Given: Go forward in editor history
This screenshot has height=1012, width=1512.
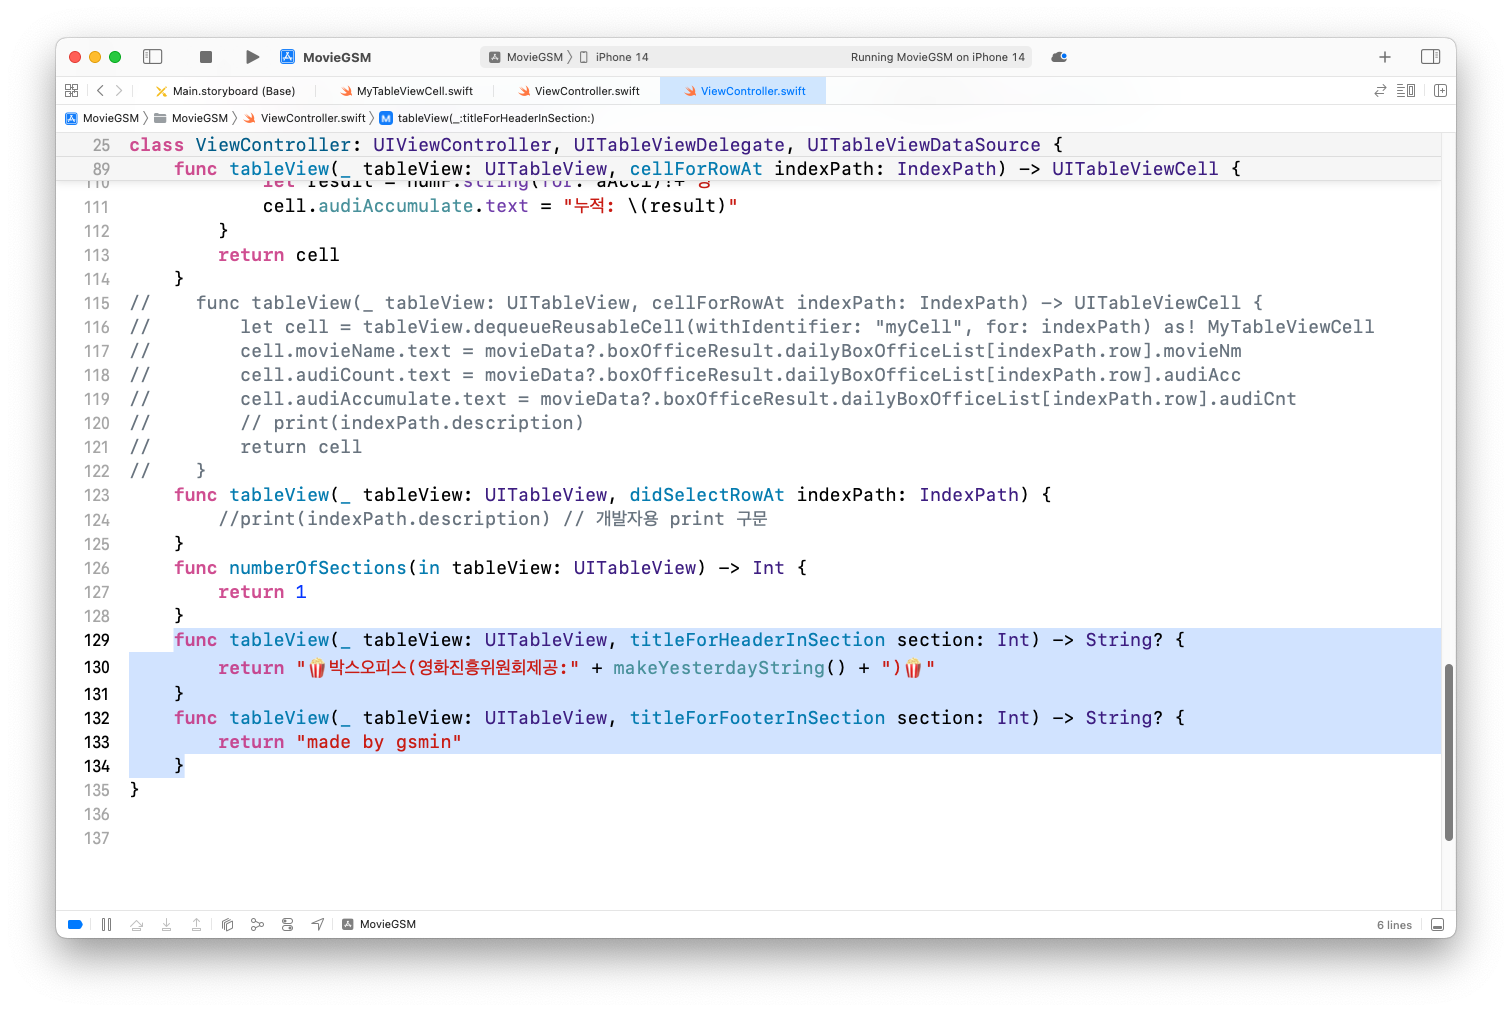Looking at the screenshot, I should pos(119,90).
